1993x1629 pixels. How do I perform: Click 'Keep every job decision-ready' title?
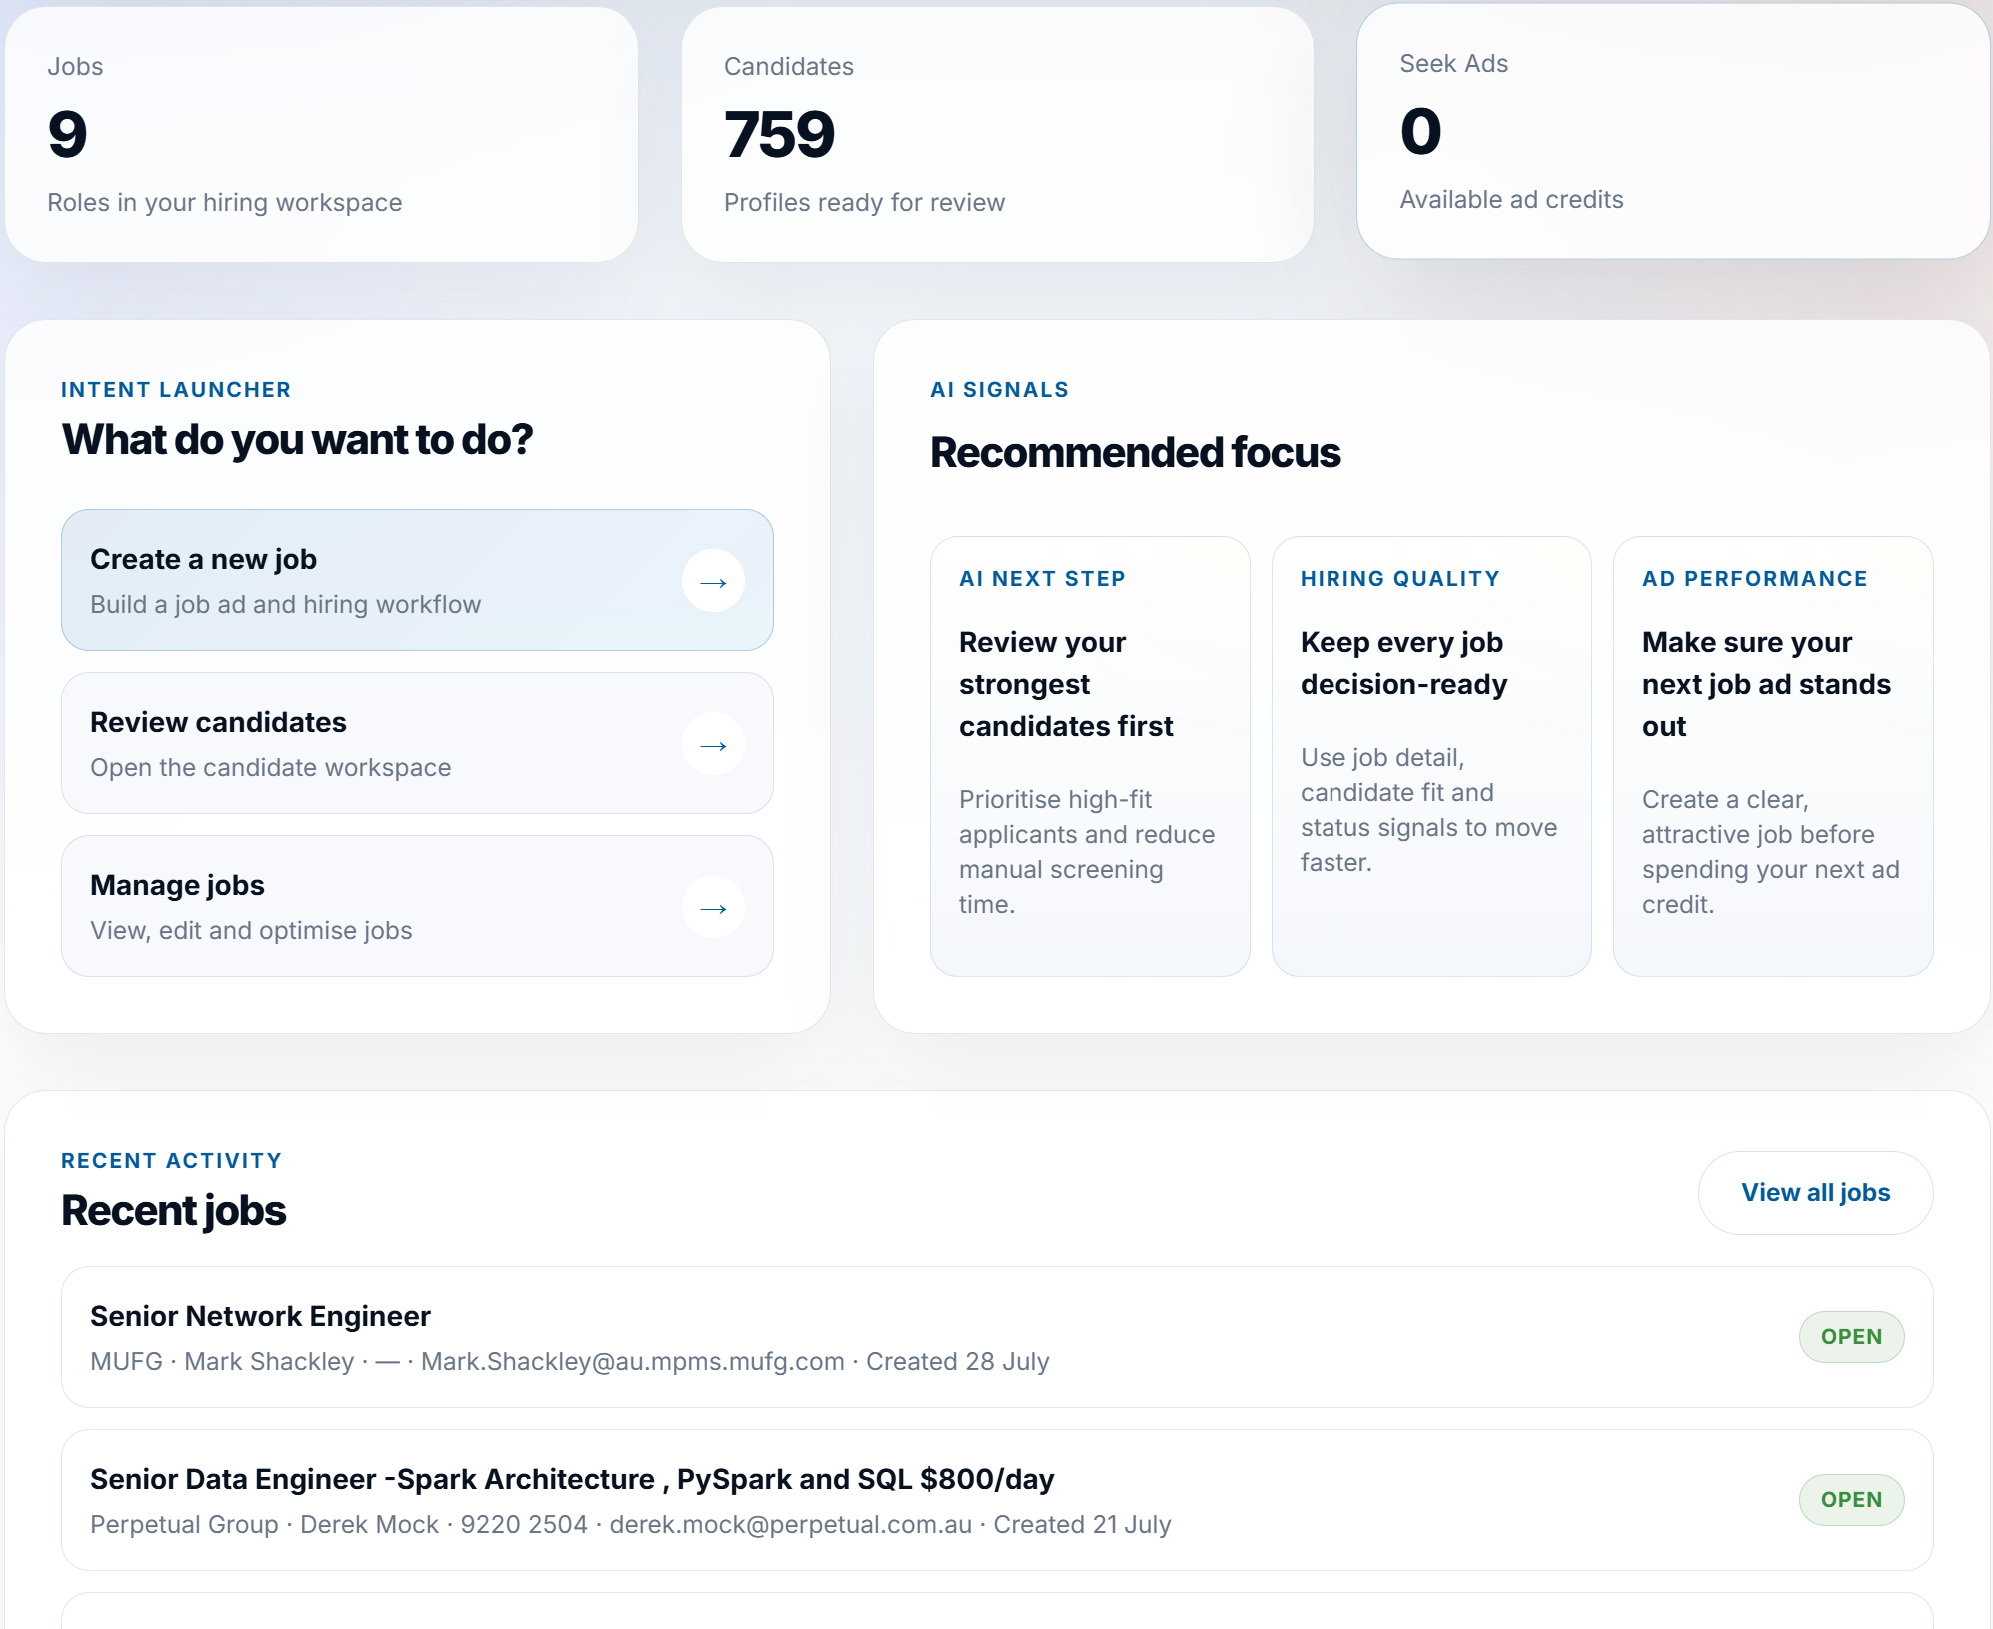pyautogui.click(x=1404, y=663)
